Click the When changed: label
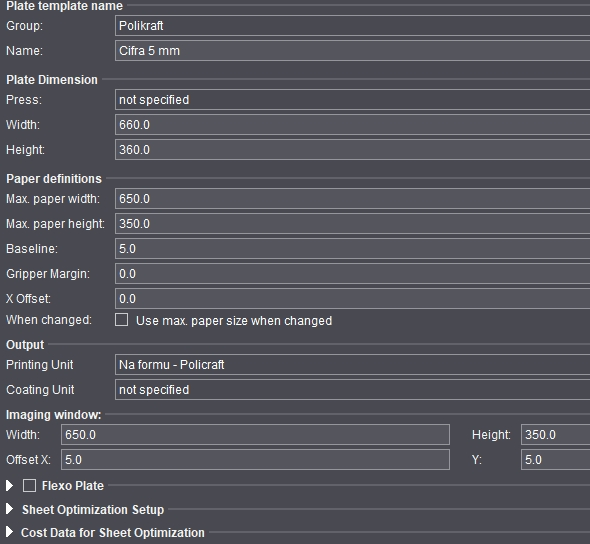Viewport: 590px width, 544px height. (49, 320)
